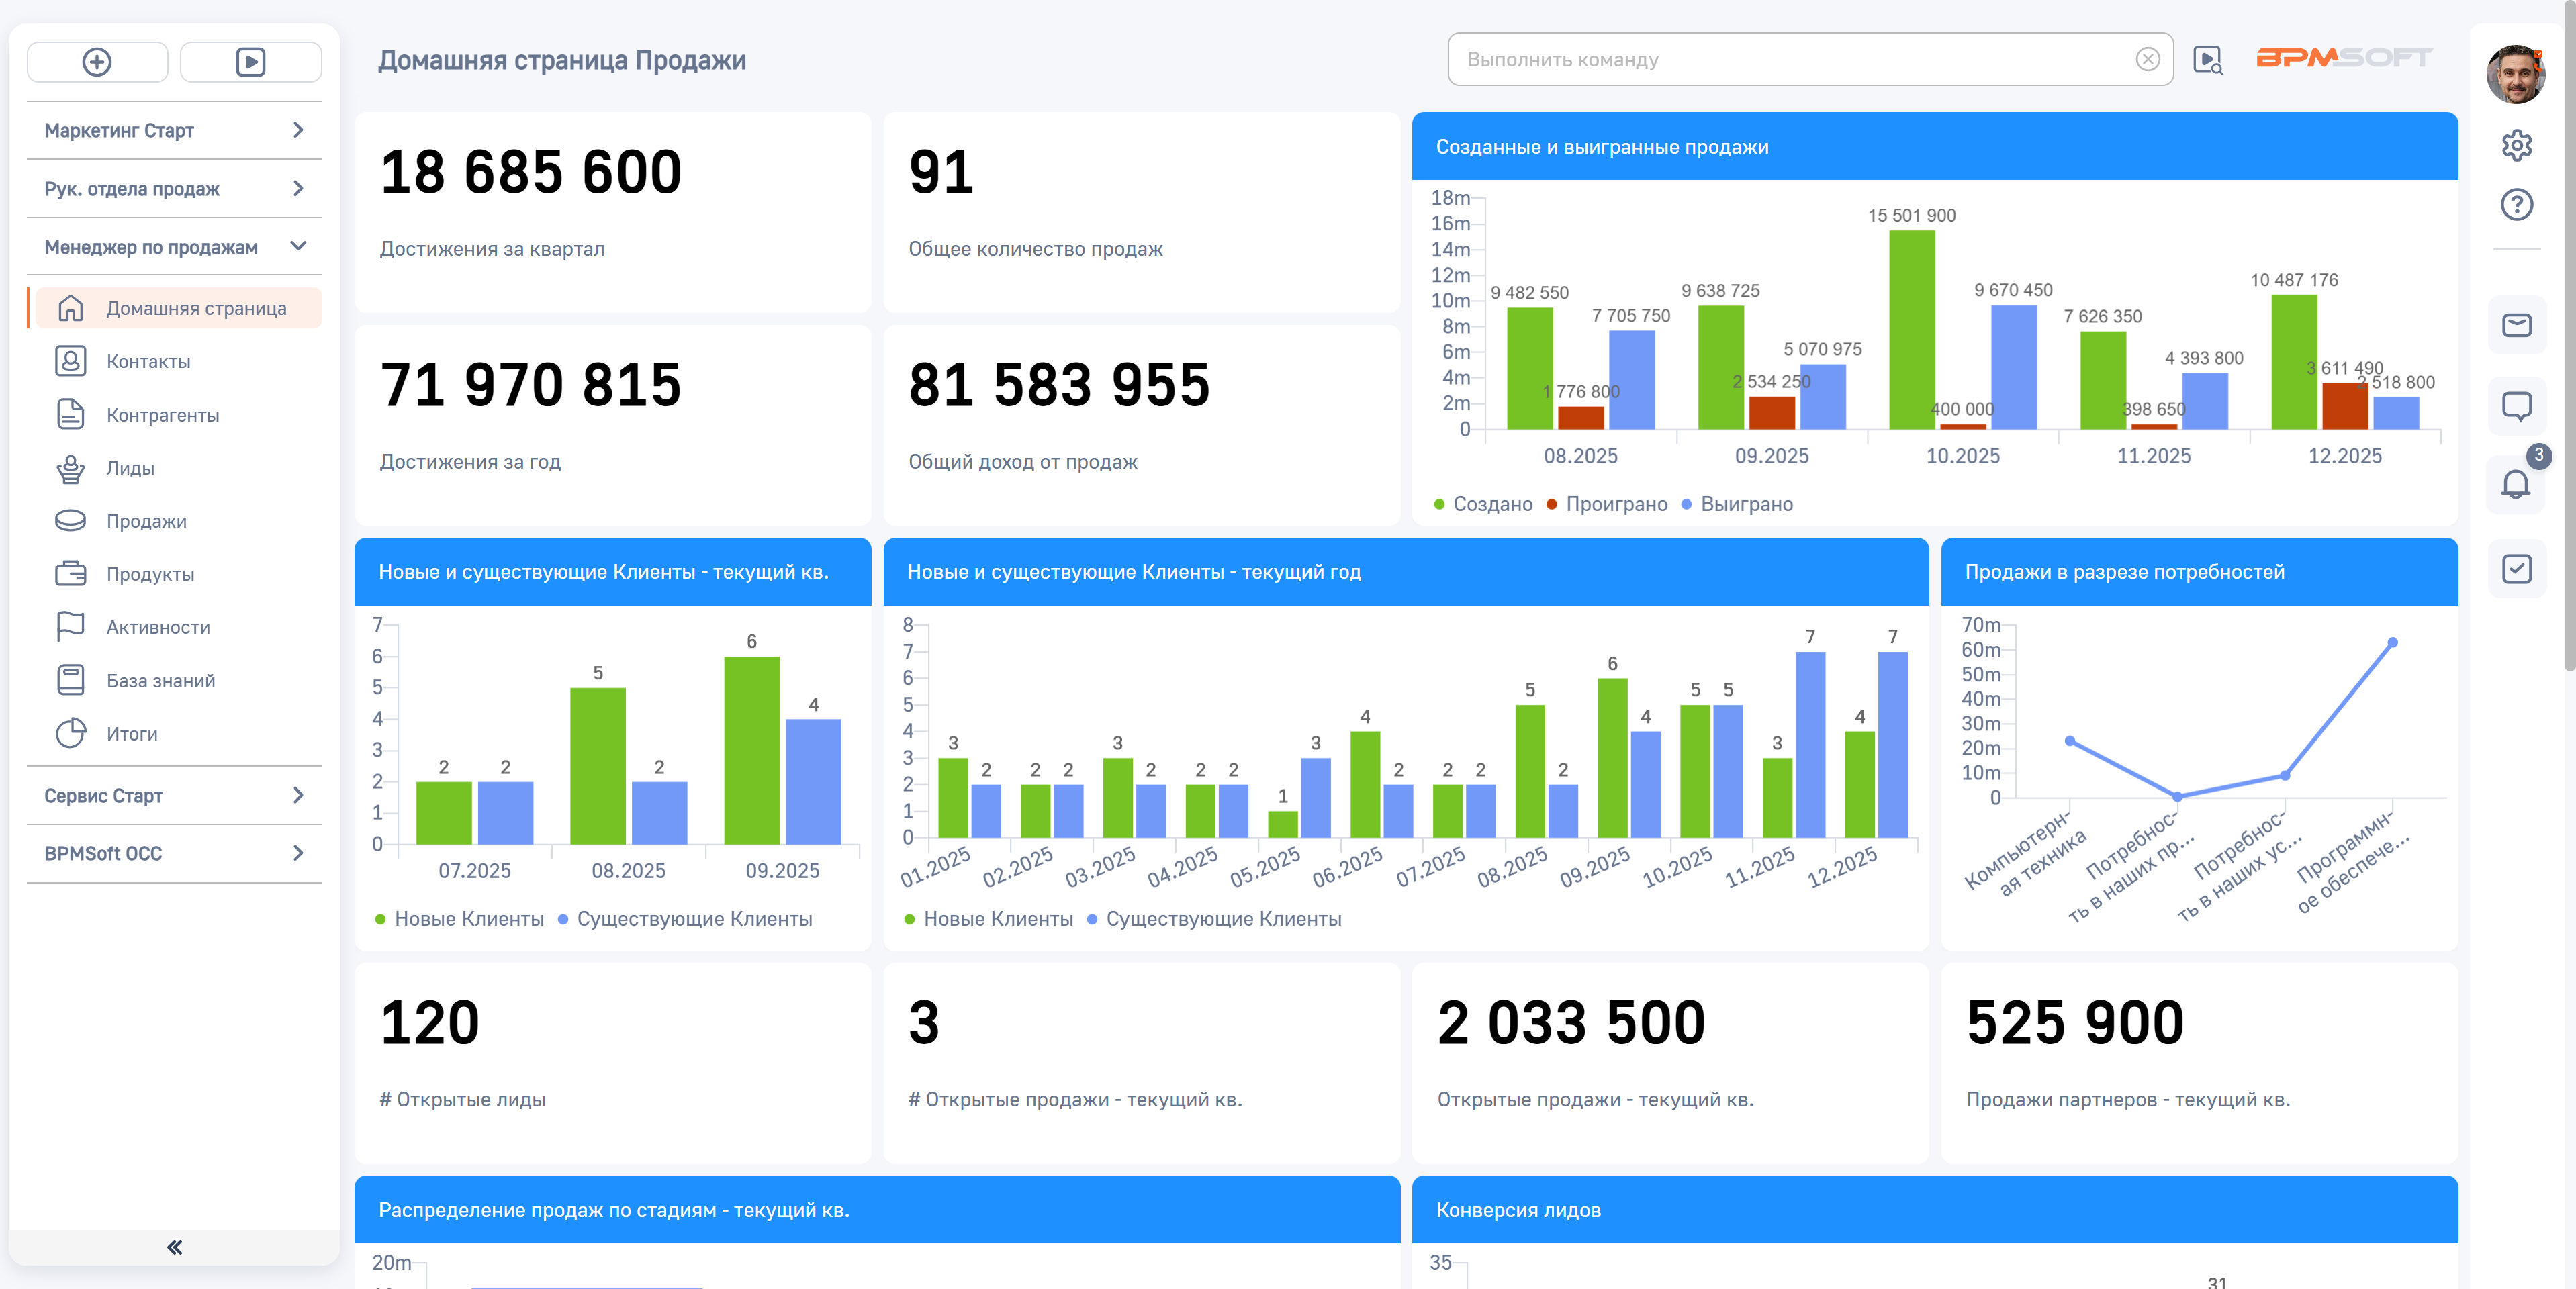Expand the Маркетинг Старт workspace
2576x1289 pixels.
pos(174,130)
